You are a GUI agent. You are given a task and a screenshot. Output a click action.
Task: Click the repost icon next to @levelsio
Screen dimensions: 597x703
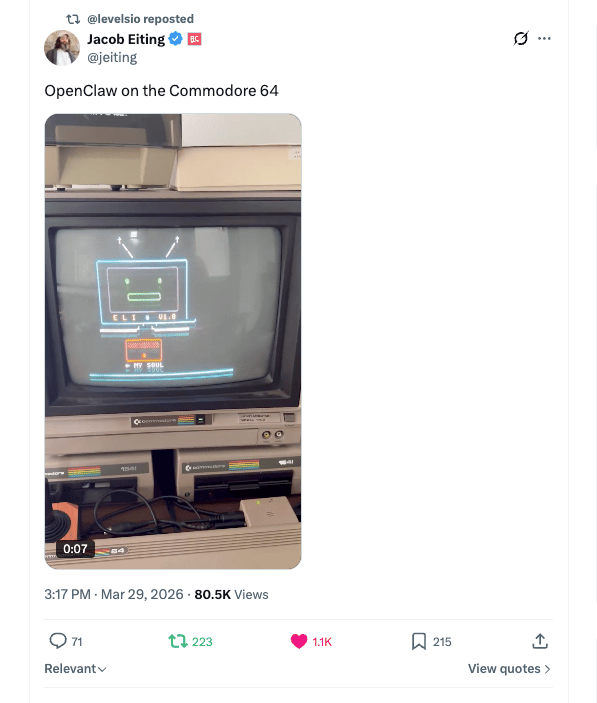(x=73, y=19)
